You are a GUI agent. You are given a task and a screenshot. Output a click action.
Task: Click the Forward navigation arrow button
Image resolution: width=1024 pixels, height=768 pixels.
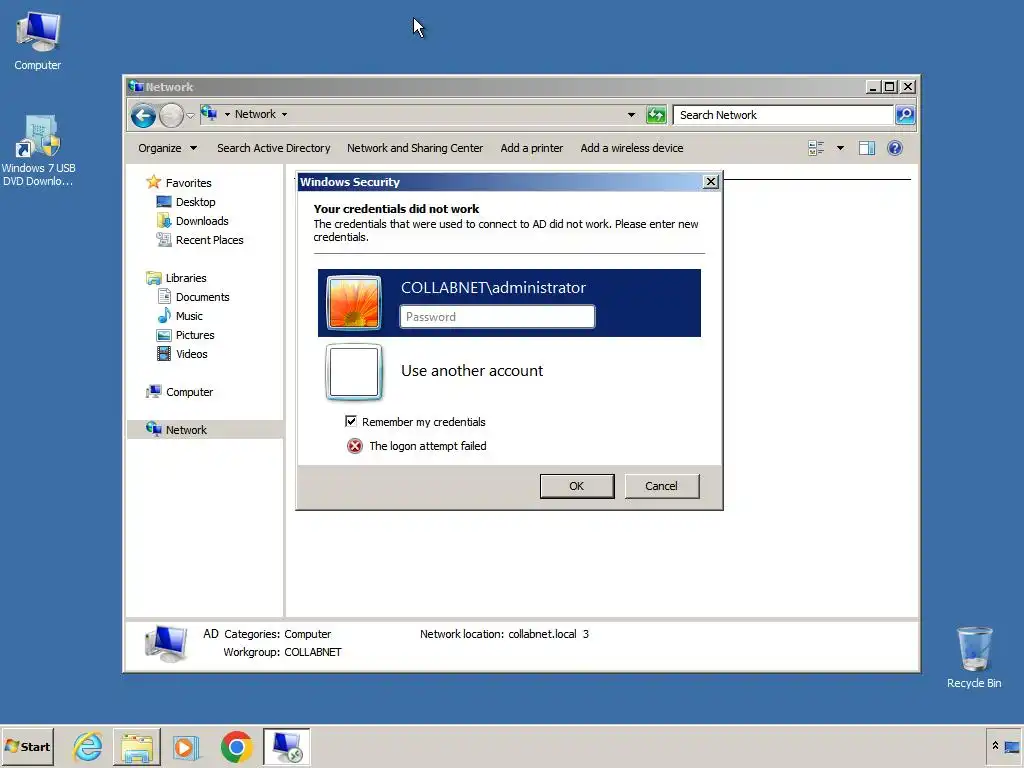point(171,116)
